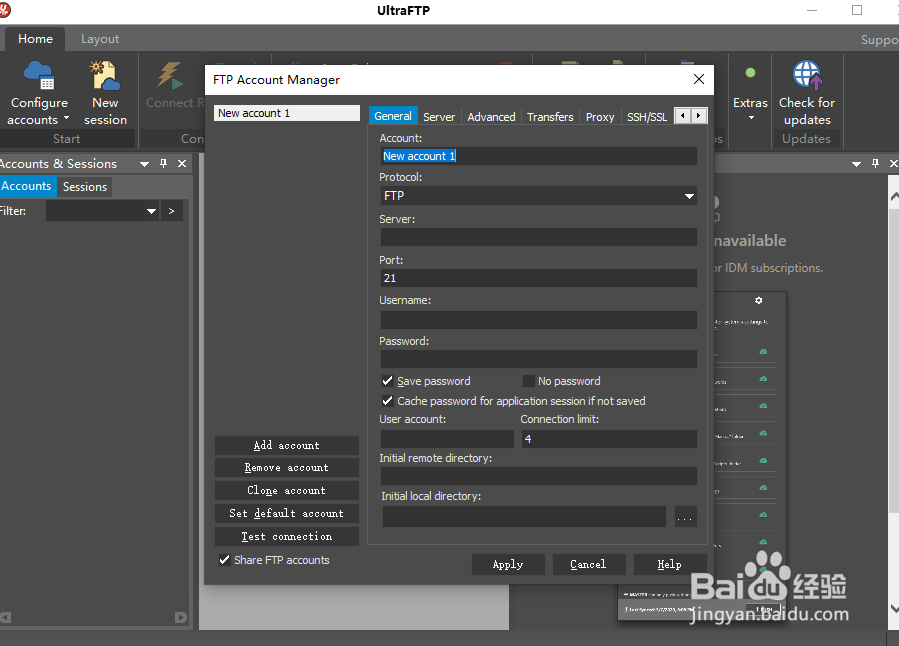
Task: Close the Accounts & Sessions panel
Action: (x=182, y=163)
